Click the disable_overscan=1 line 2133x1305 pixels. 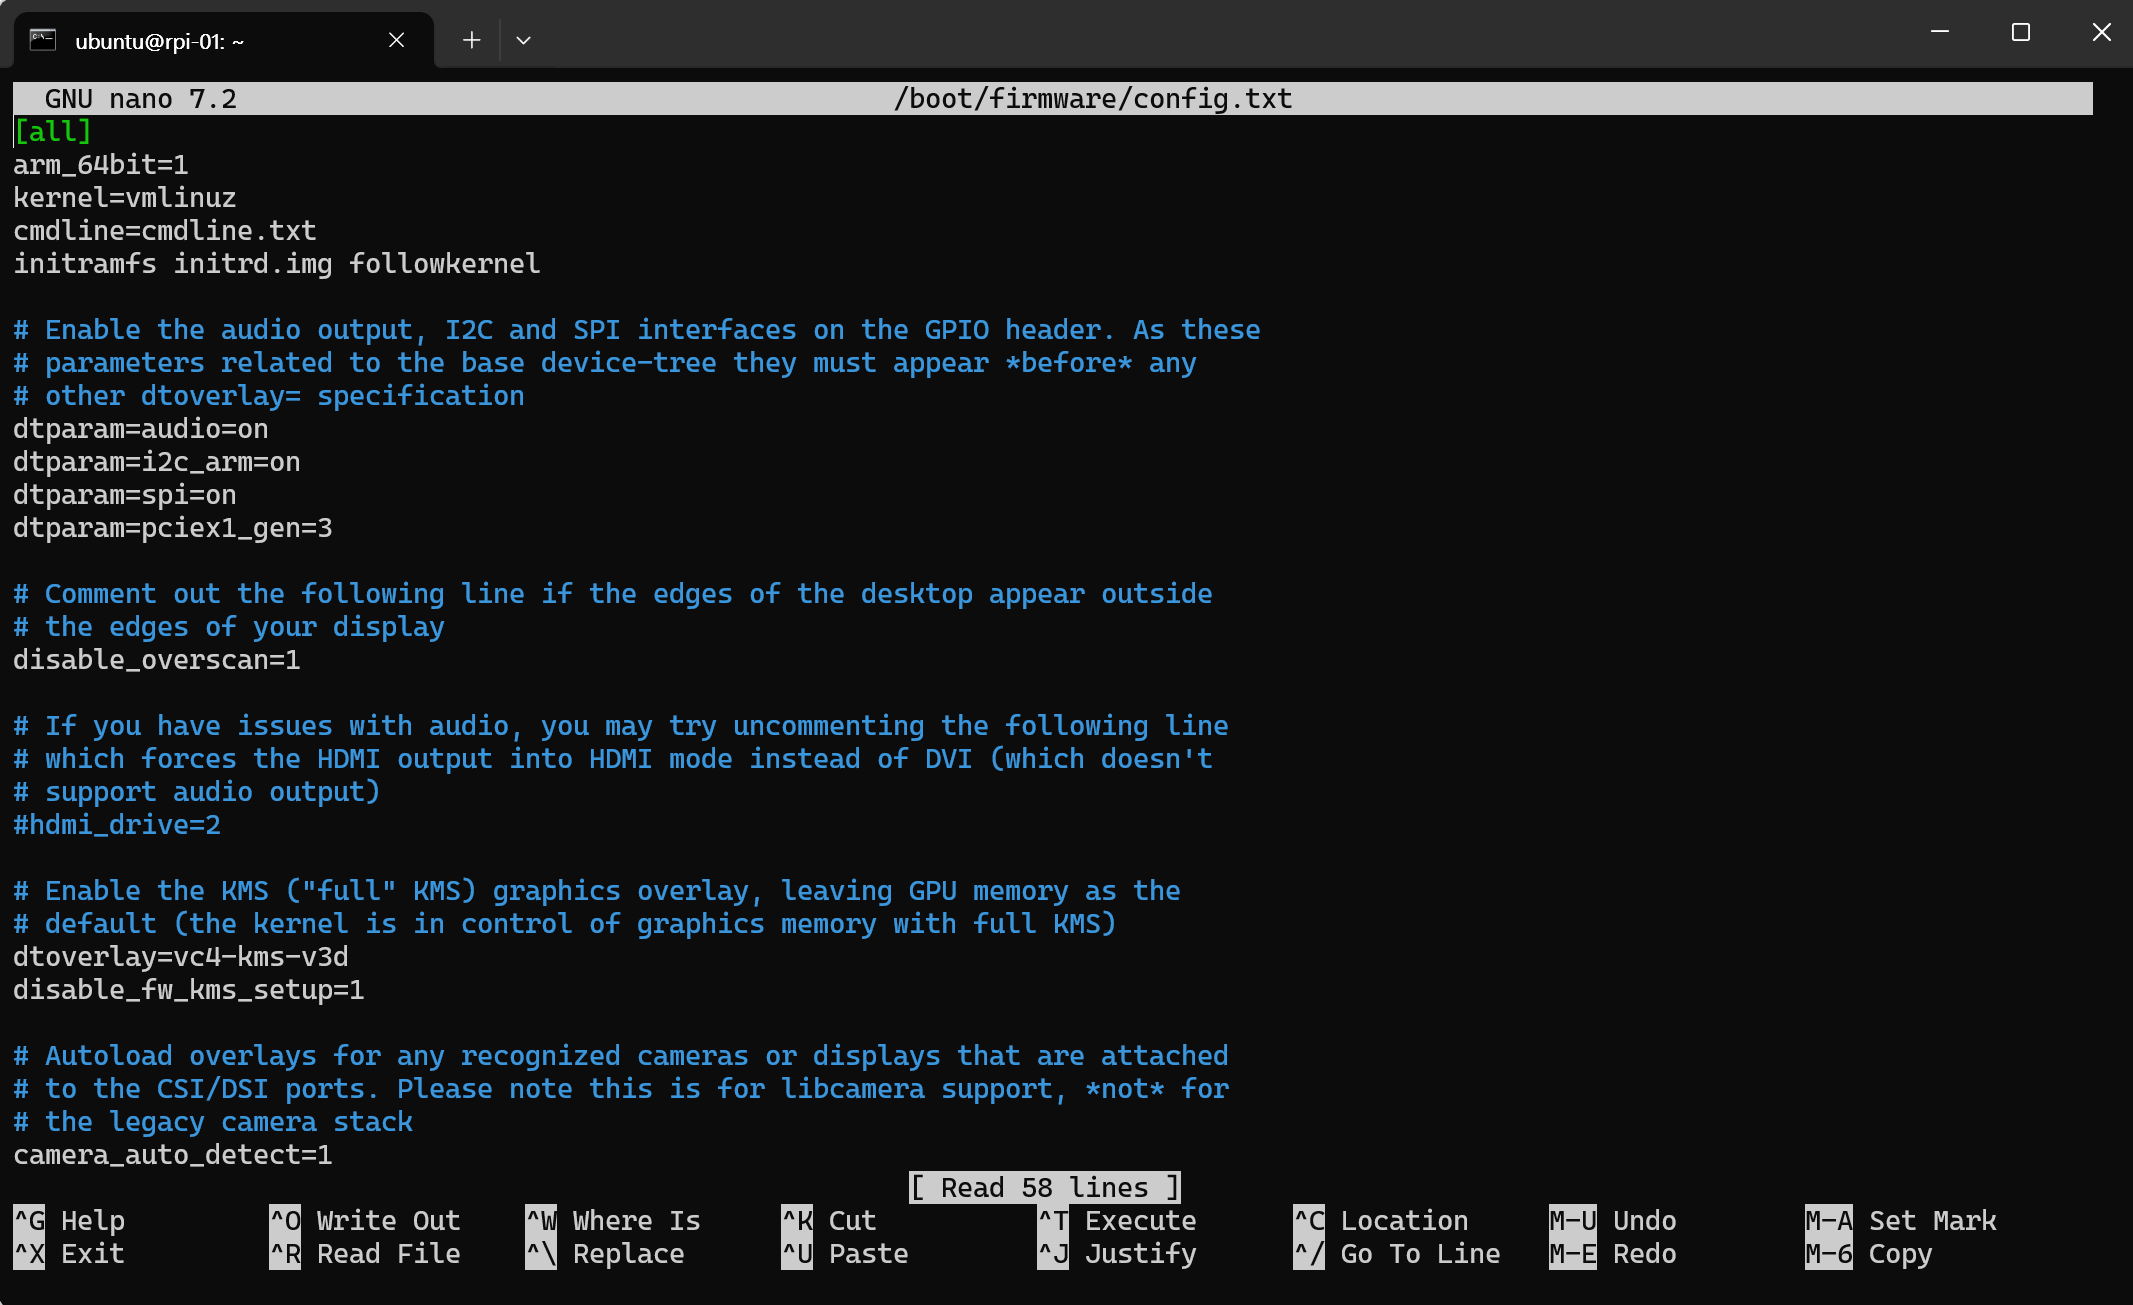(156, 660)
